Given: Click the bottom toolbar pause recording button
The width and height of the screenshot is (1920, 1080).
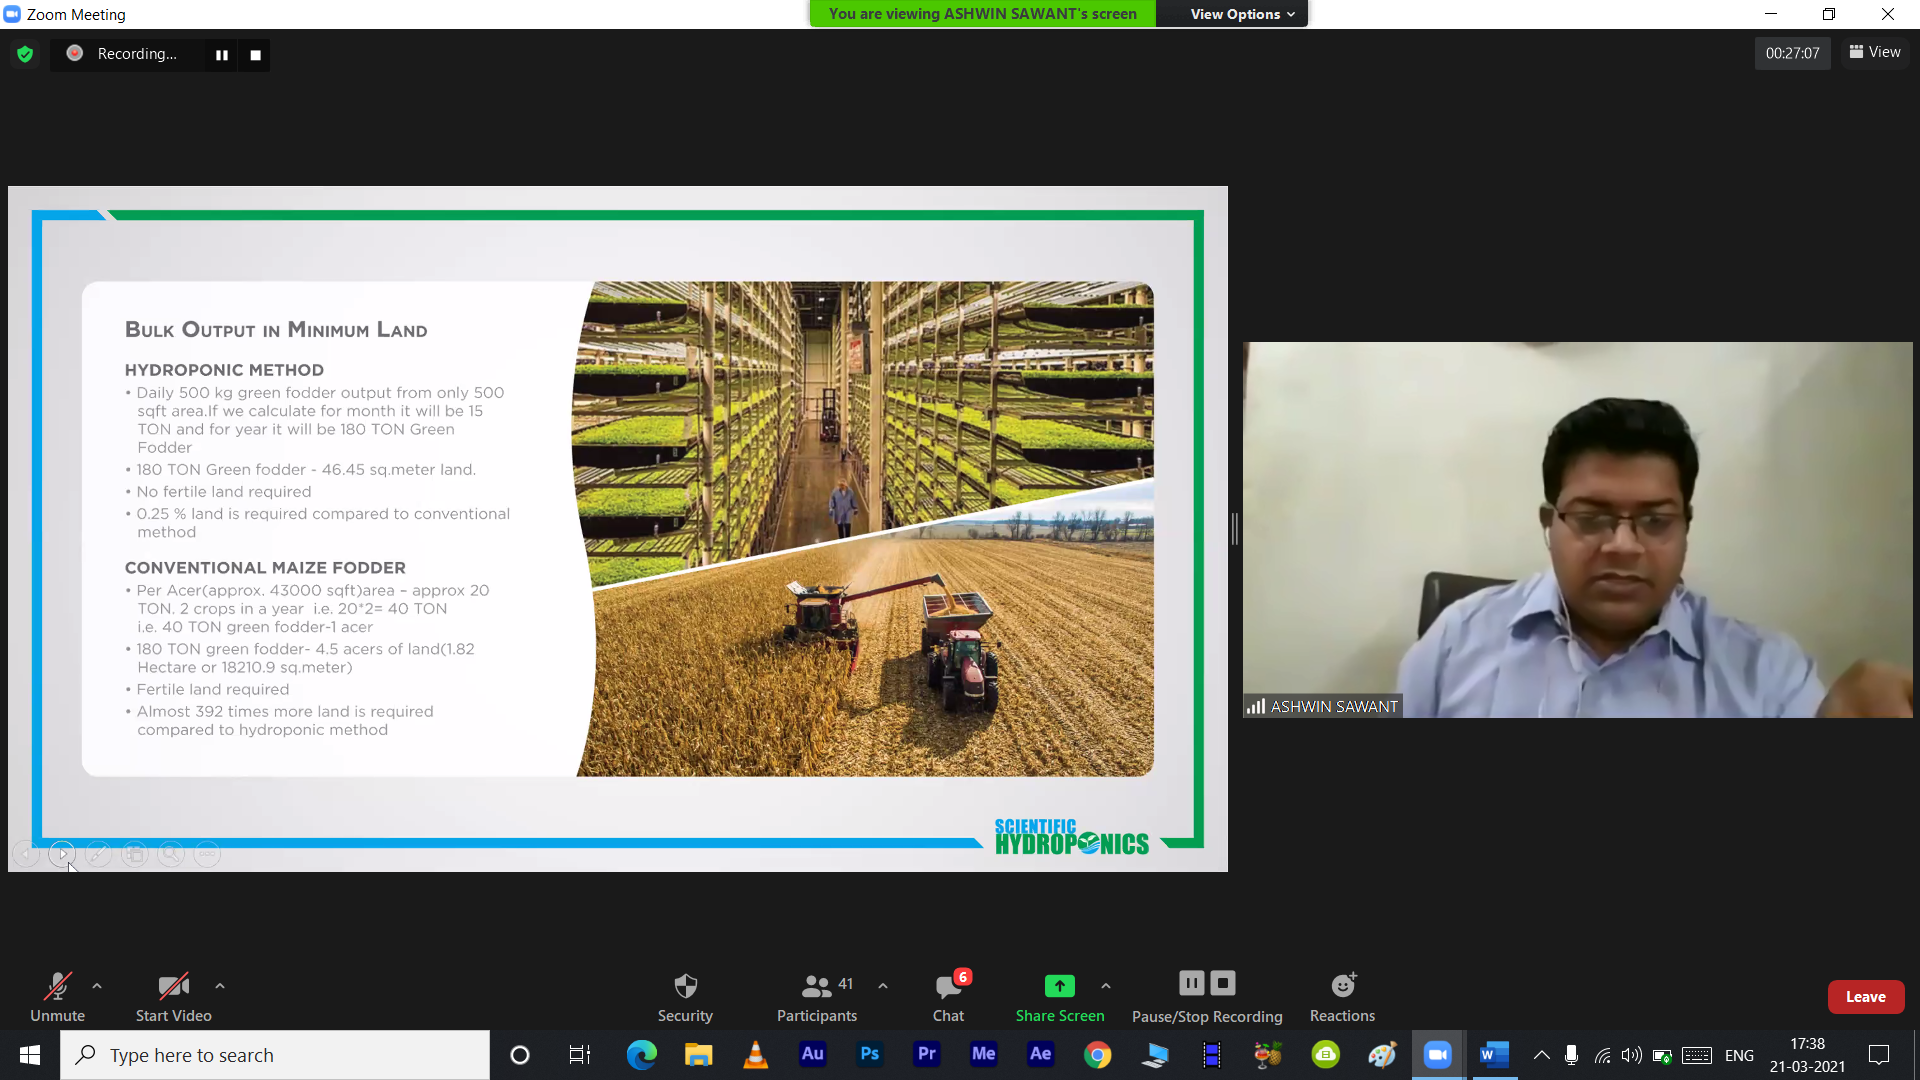Looking at the screenshot, I should click(x=1191, y=983).
